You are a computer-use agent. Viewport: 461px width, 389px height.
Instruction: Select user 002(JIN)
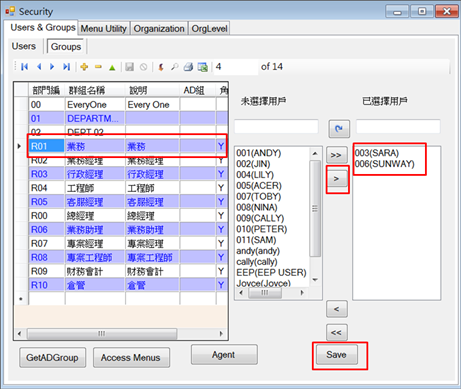[253, 164]
